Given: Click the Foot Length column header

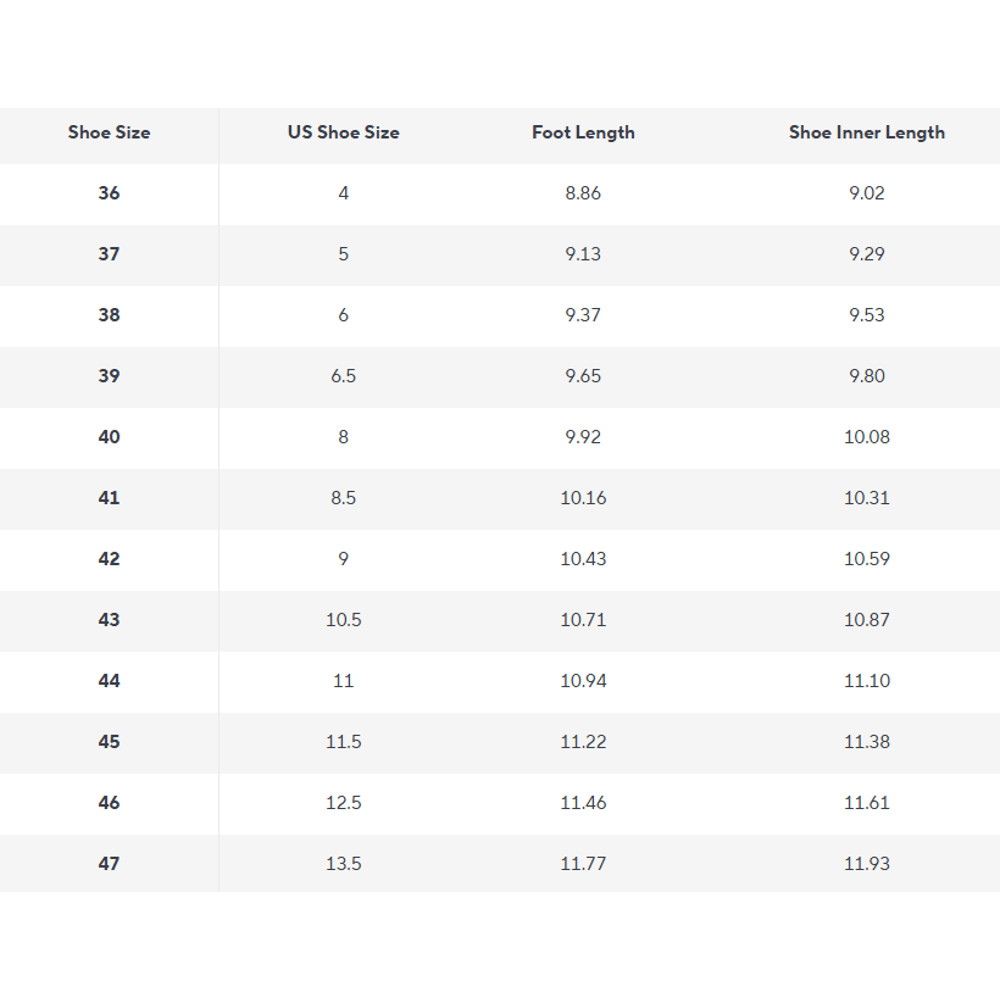Looking at the screenshot, I should coord(583,132).
